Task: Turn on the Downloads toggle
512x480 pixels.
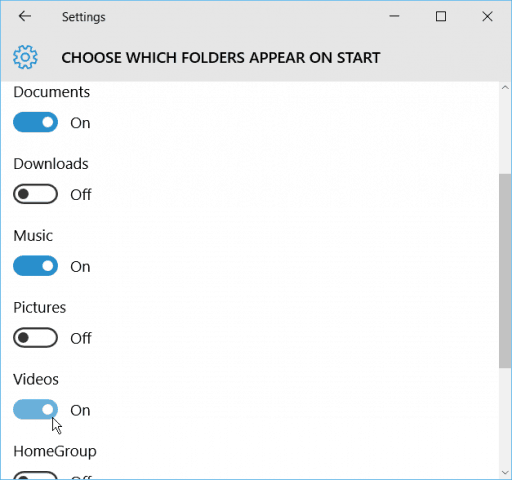Action: pos(35,194)
